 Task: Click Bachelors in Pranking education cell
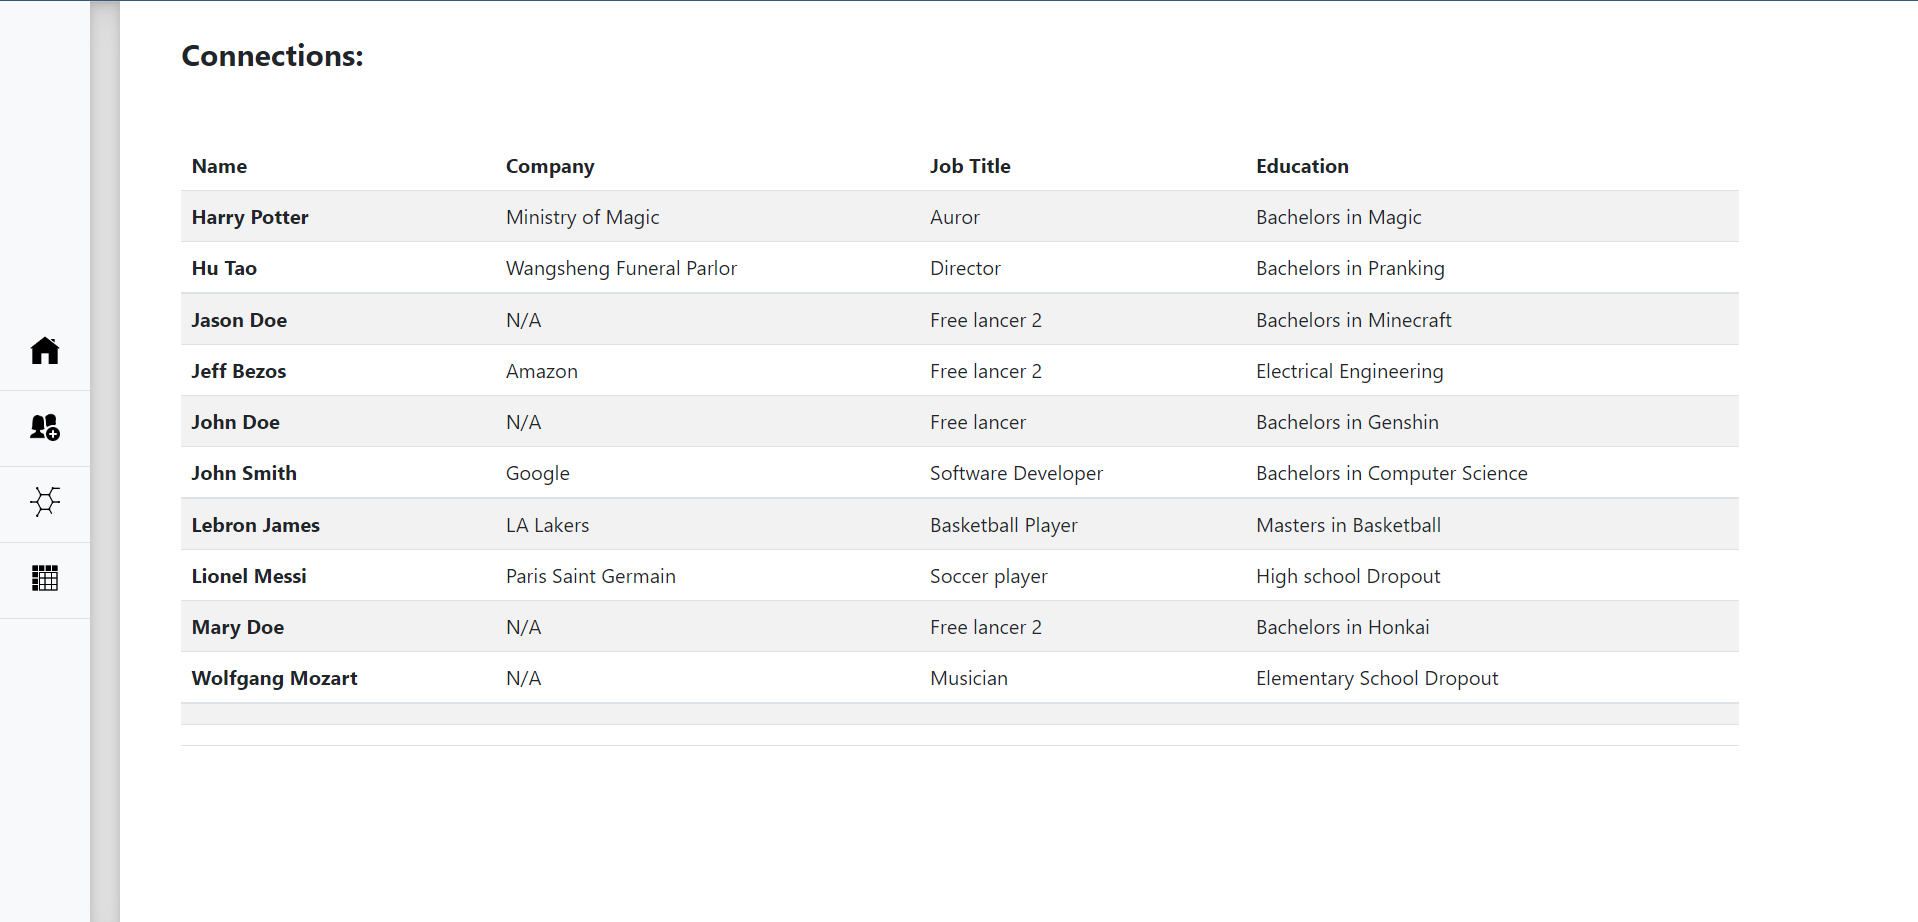1350,268
